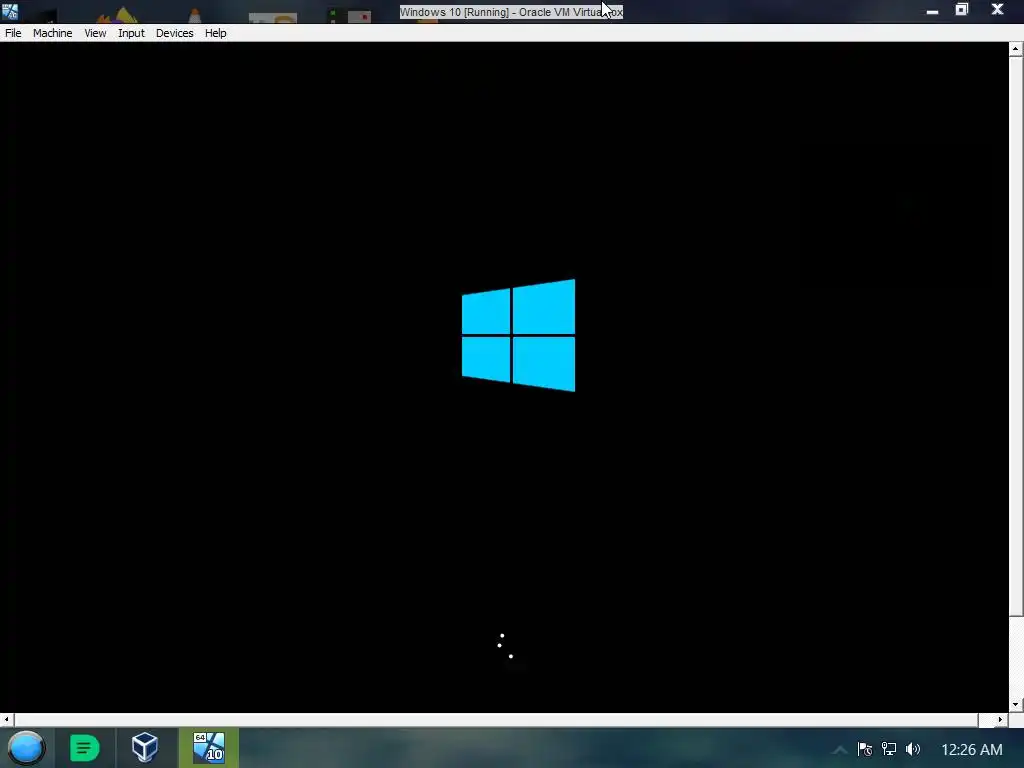The height and width of the screenshot is (768, 1024).
Task: Open VirtualBox Manager cube icon on taskbar
Action: click(145, 748)
